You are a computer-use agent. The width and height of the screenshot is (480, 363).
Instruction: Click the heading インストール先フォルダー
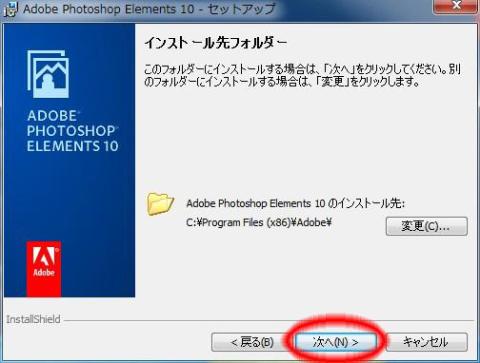(215, 43)
